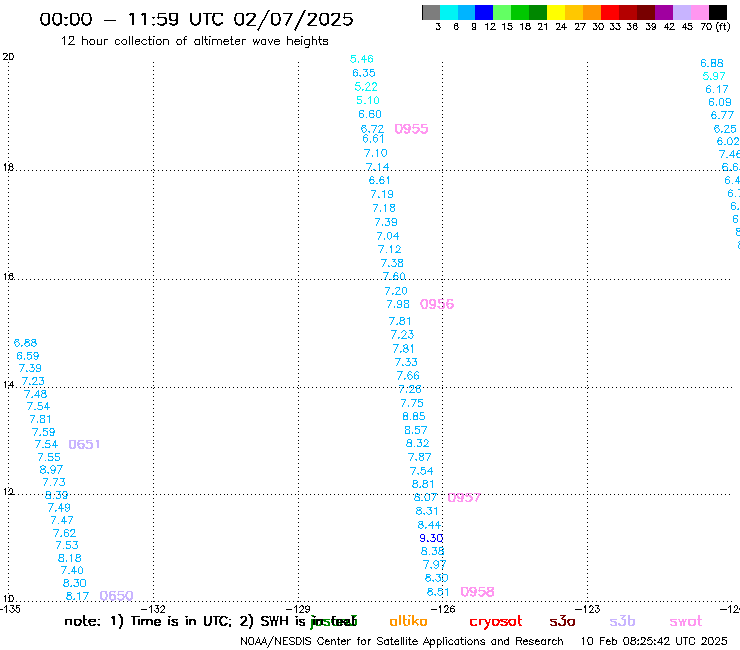Click the wave height value 6.60
The height and width of the screenshot is (650, 740).
370,114
